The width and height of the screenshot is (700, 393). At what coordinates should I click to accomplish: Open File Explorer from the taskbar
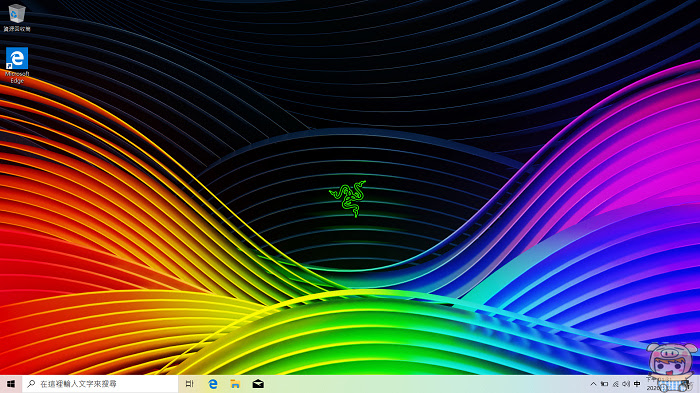(x=235, y=384)
